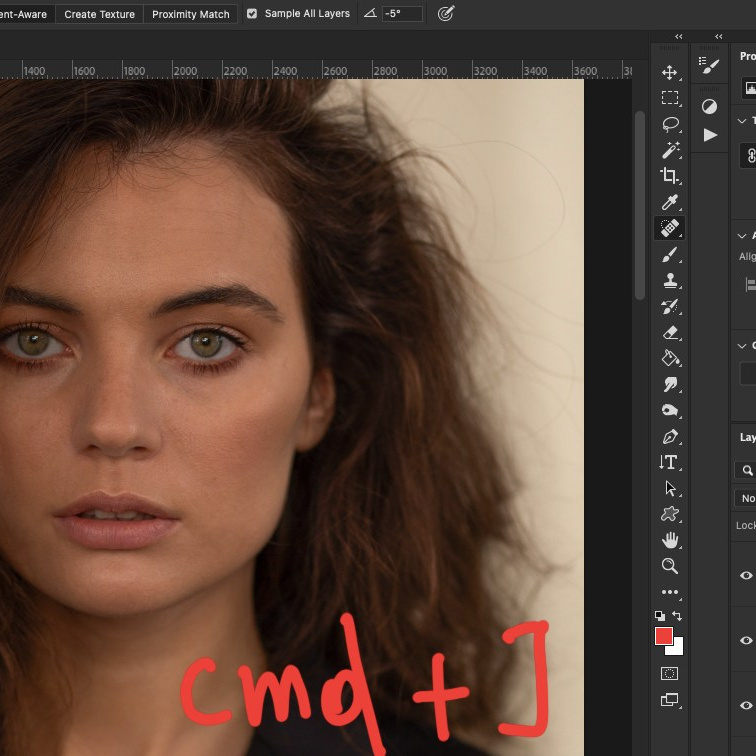Choose the Create Texture option
The image size is (756, 756).
[99, 14]
